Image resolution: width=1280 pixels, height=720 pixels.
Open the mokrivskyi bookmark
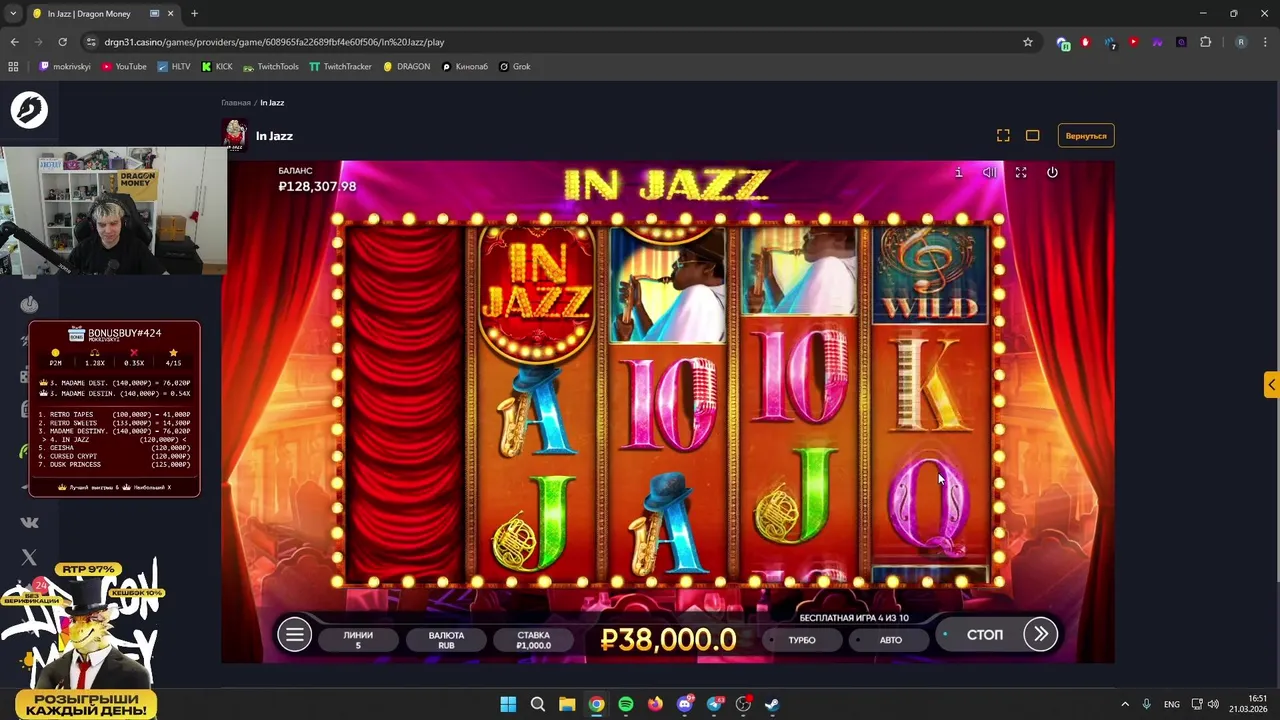[x=65, y=67]
